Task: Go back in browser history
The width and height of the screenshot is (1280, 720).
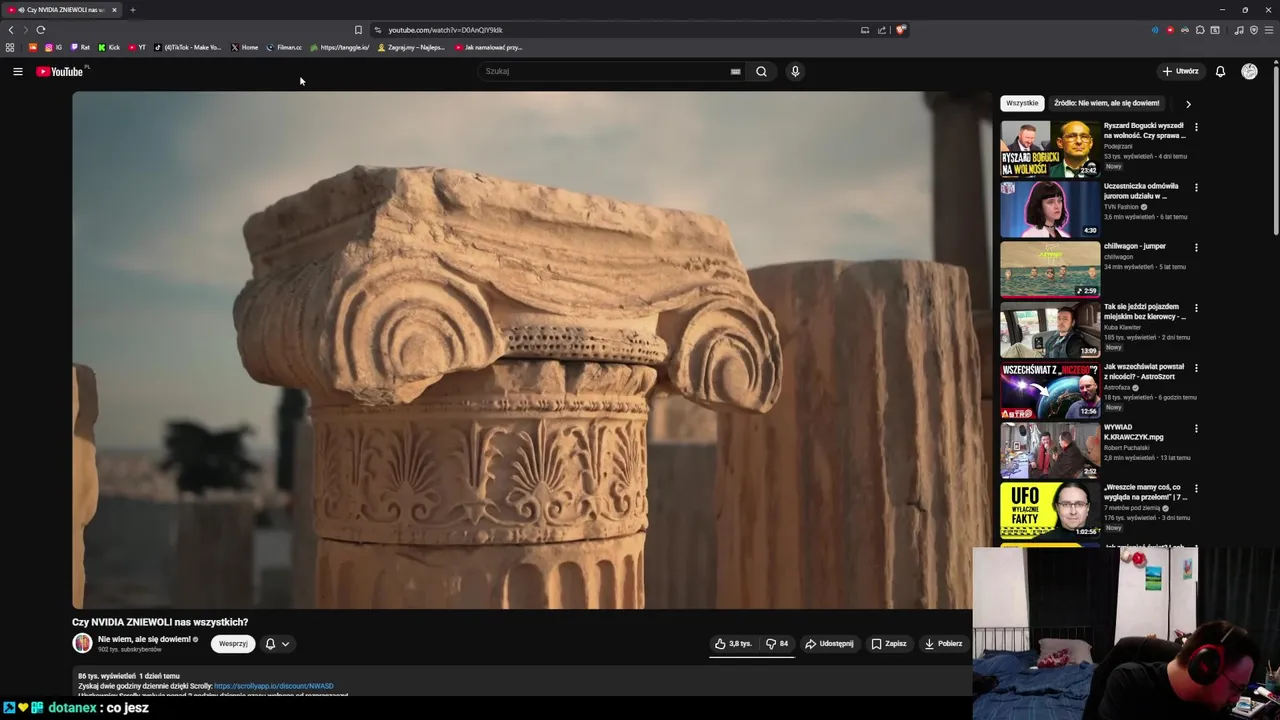Action: tap(11, 30)
